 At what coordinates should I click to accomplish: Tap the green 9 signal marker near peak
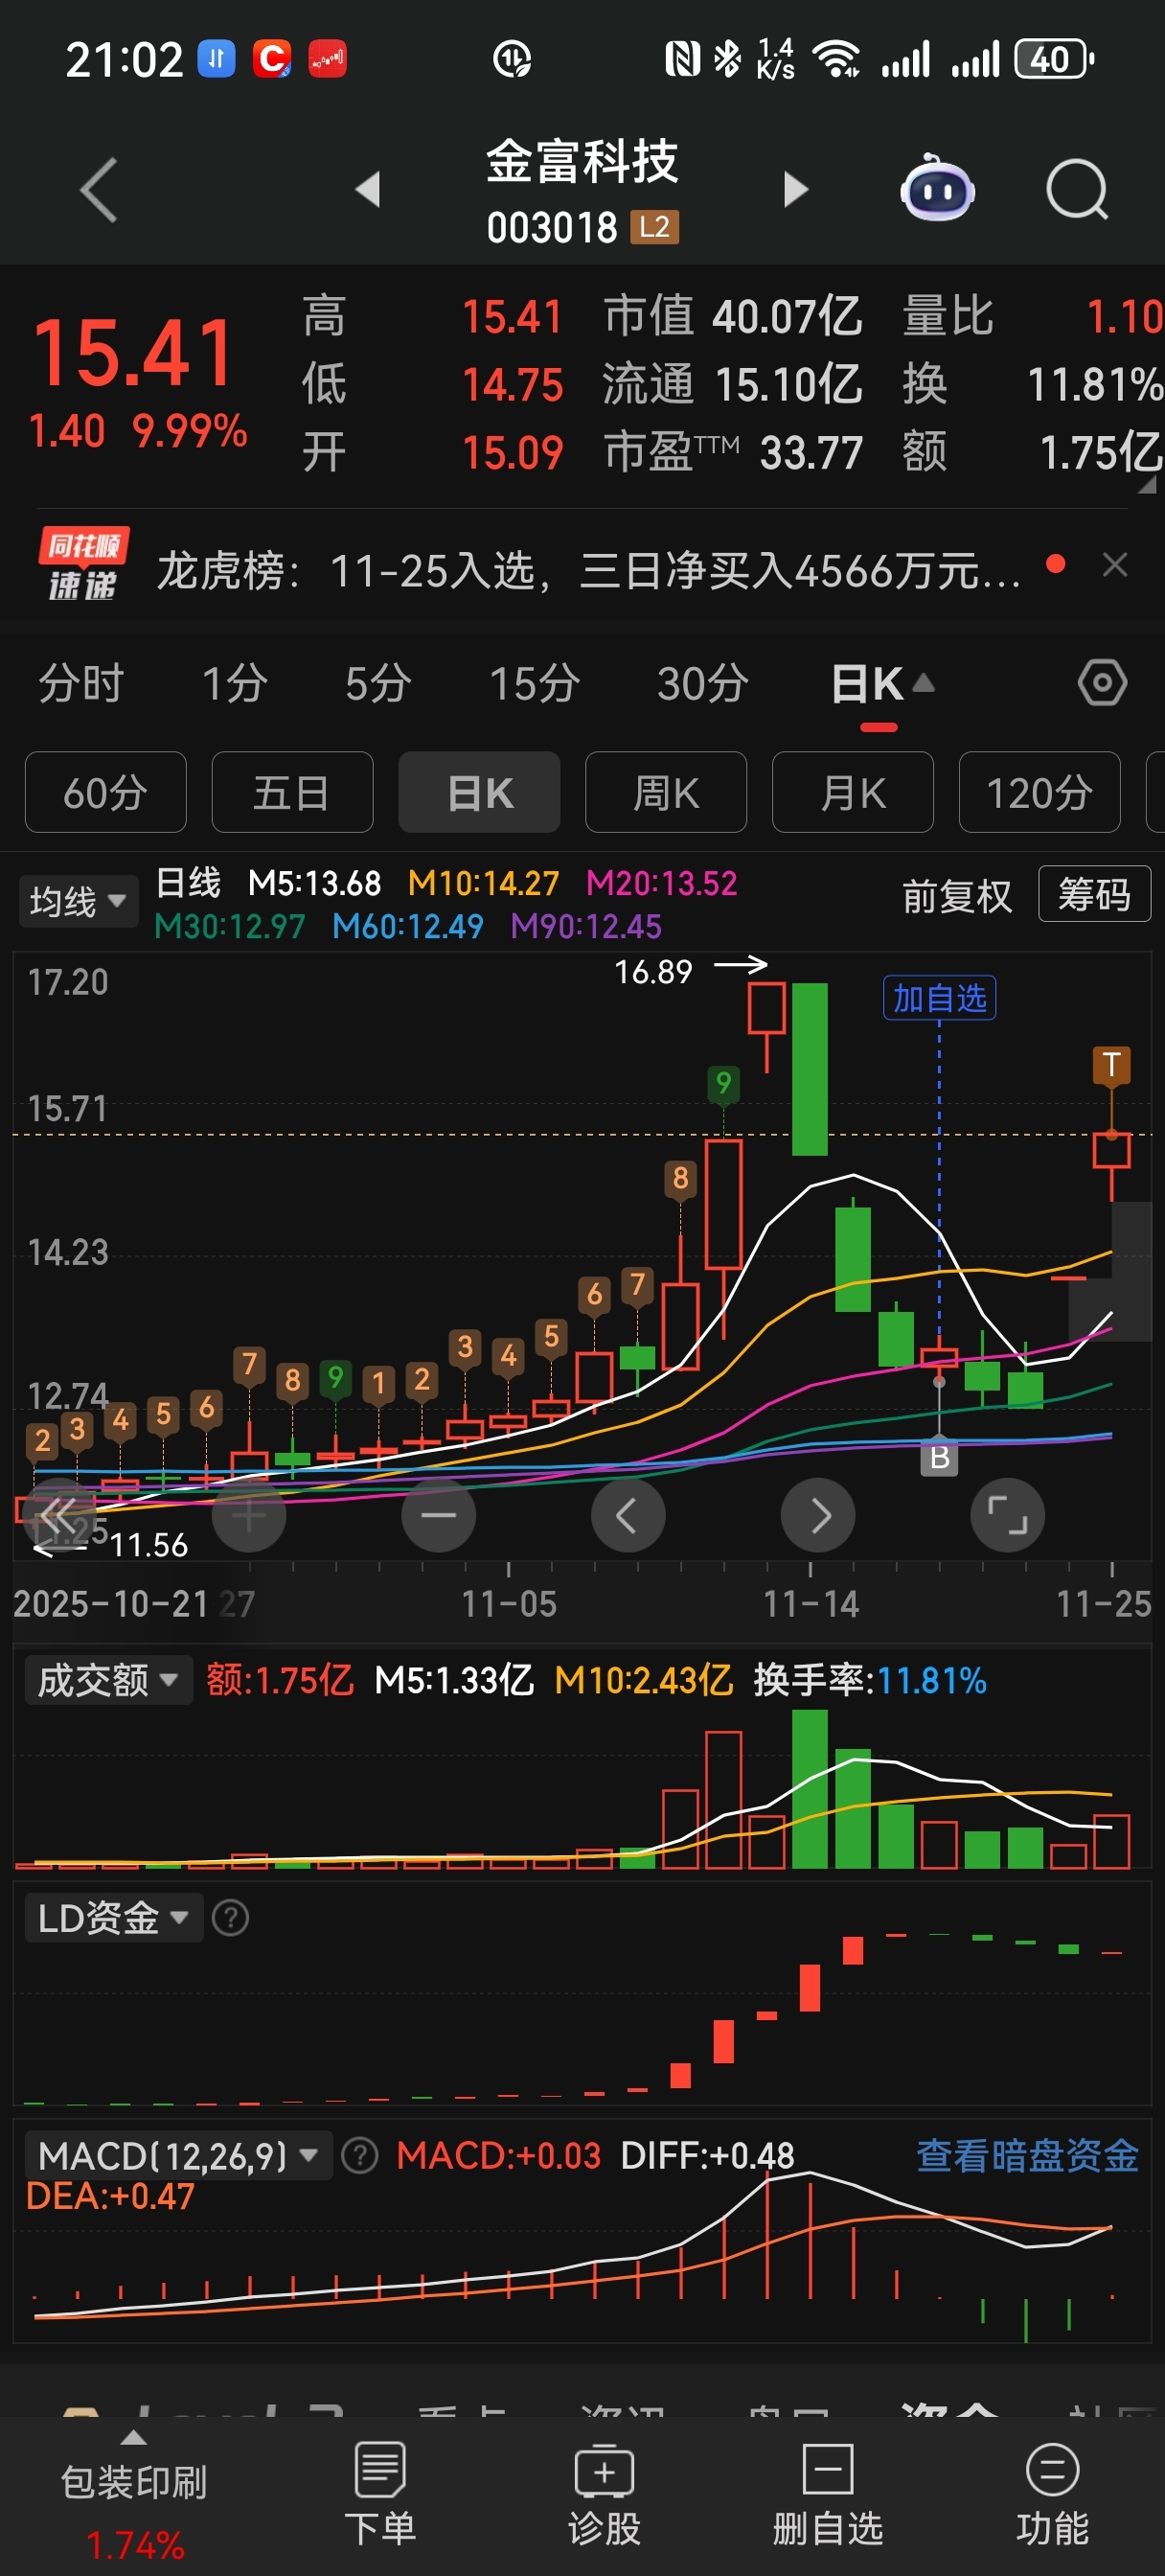point(724,1084)
